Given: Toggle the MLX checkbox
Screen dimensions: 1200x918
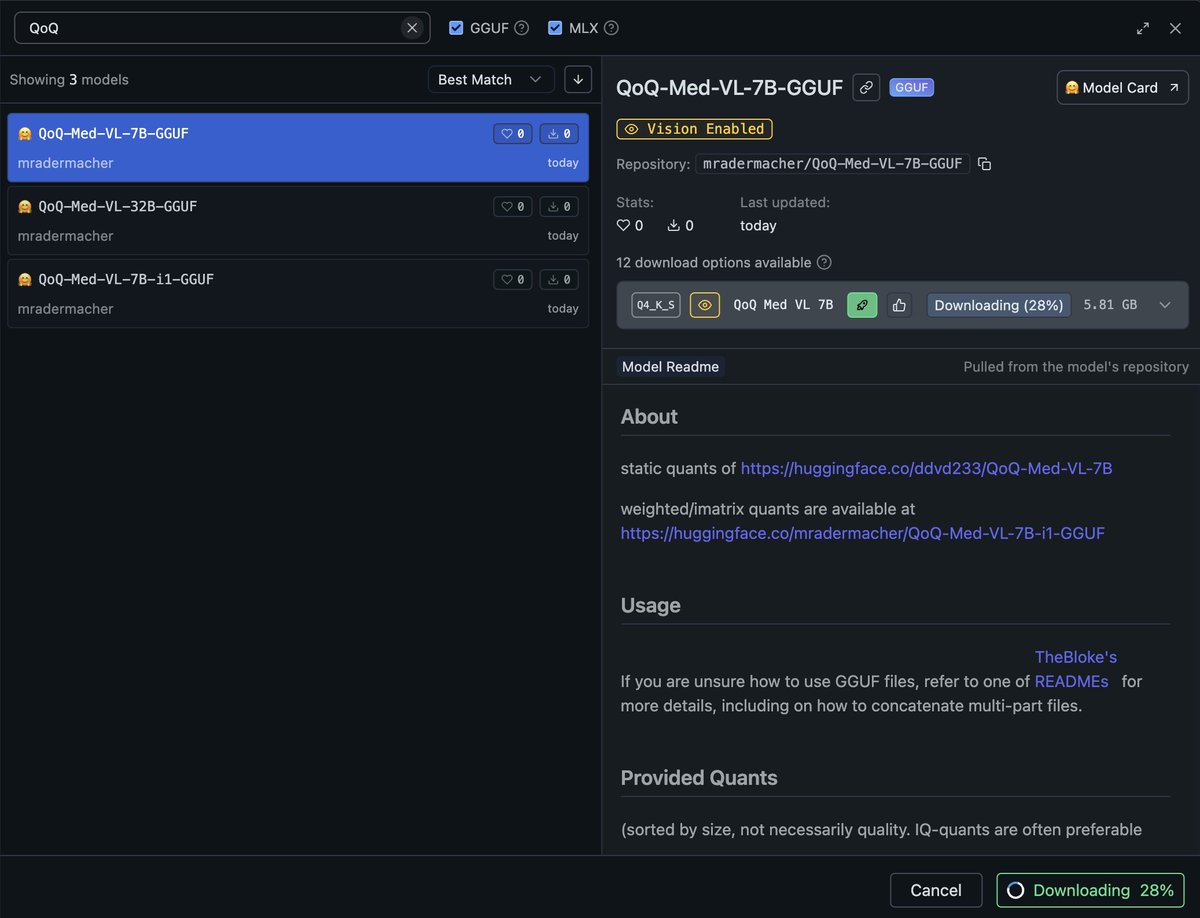Looking at the screenshot, I should [555, 28].
